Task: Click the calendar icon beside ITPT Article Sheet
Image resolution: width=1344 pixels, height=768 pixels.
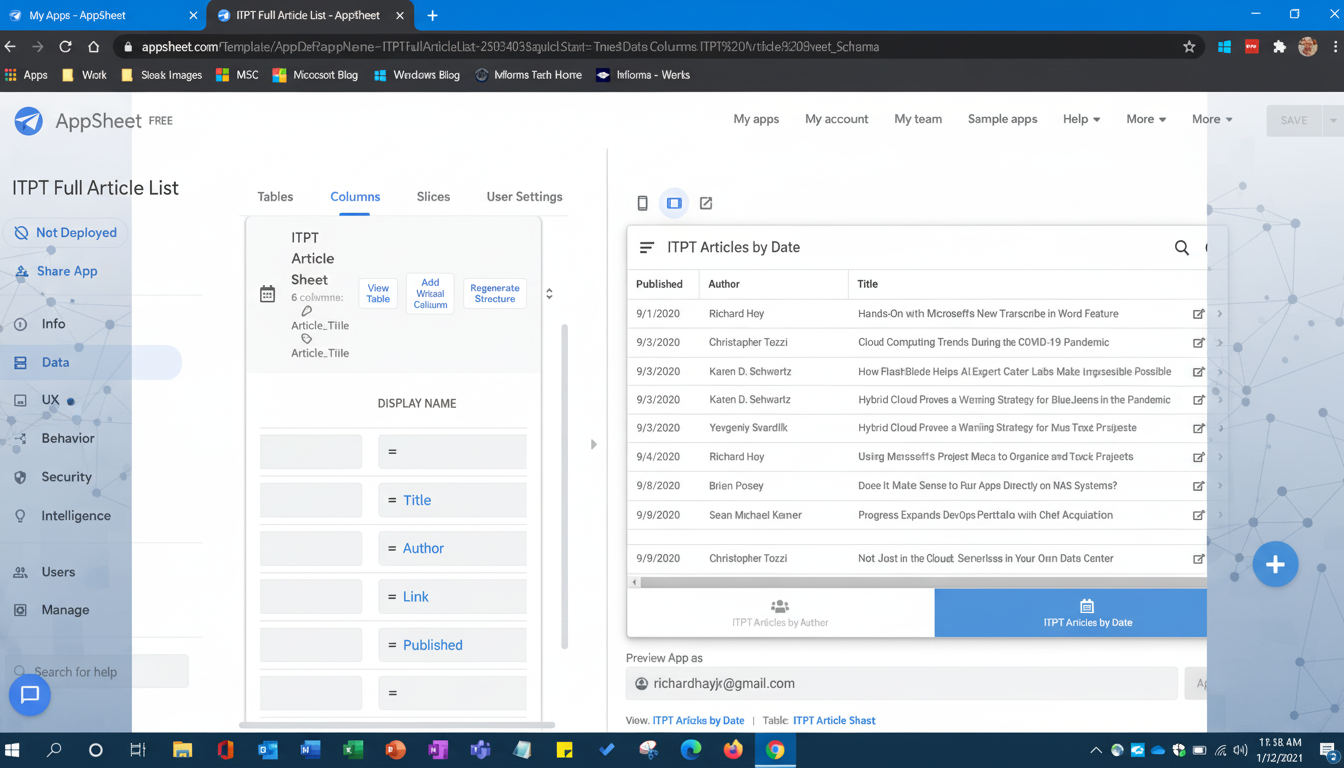Action: tap(267, 293)
